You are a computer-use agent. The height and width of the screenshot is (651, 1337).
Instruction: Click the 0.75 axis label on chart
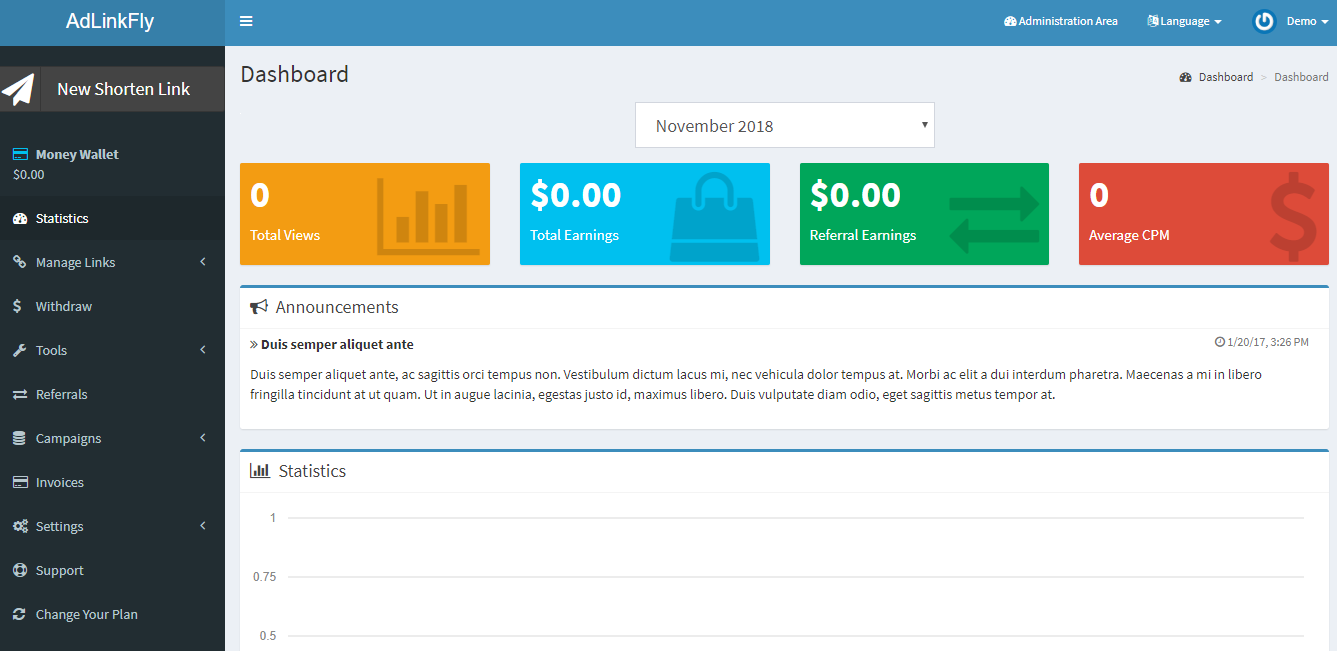(x=265, y=577)
